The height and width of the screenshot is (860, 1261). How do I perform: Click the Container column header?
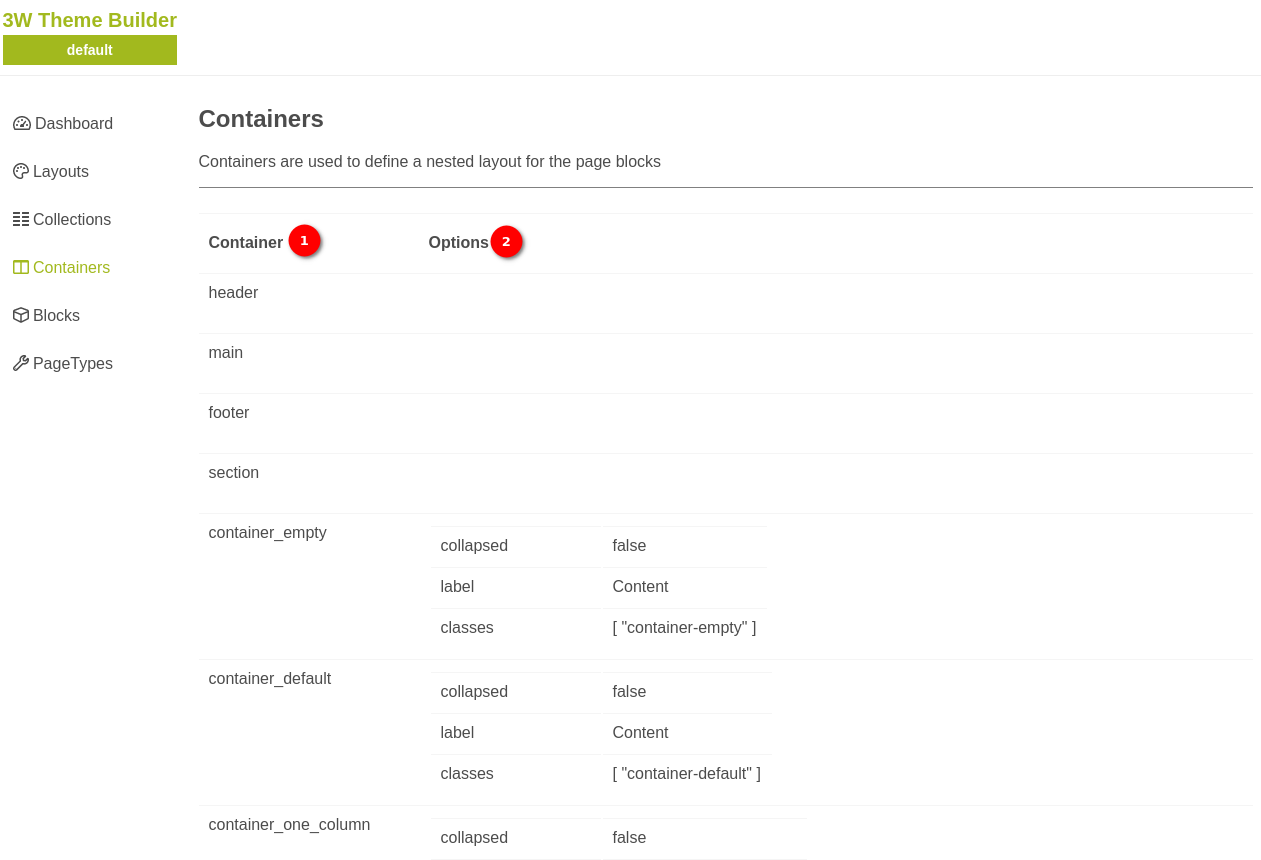[245, 243]
